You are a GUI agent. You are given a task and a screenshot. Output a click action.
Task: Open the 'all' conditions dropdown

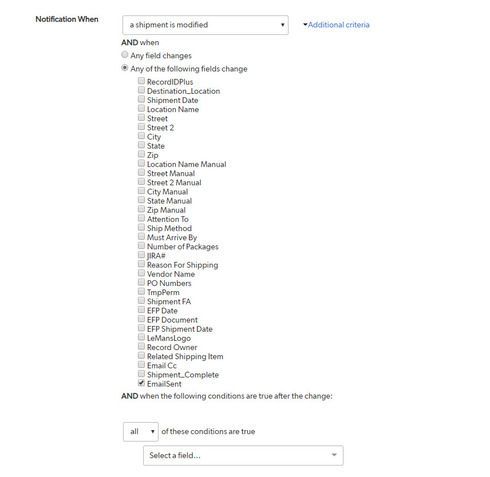coord(141,432)
